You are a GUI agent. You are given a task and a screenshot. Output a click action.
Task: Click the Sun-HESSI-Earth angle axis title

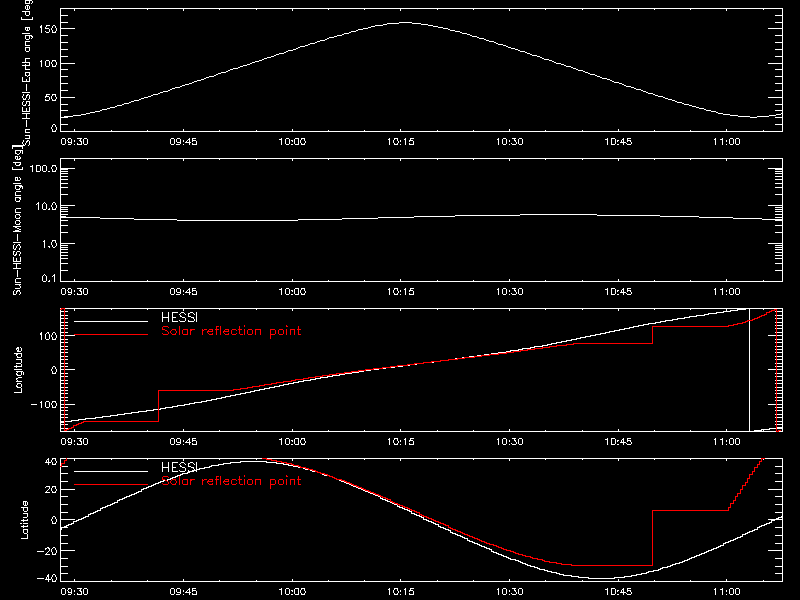click(27, 73)
